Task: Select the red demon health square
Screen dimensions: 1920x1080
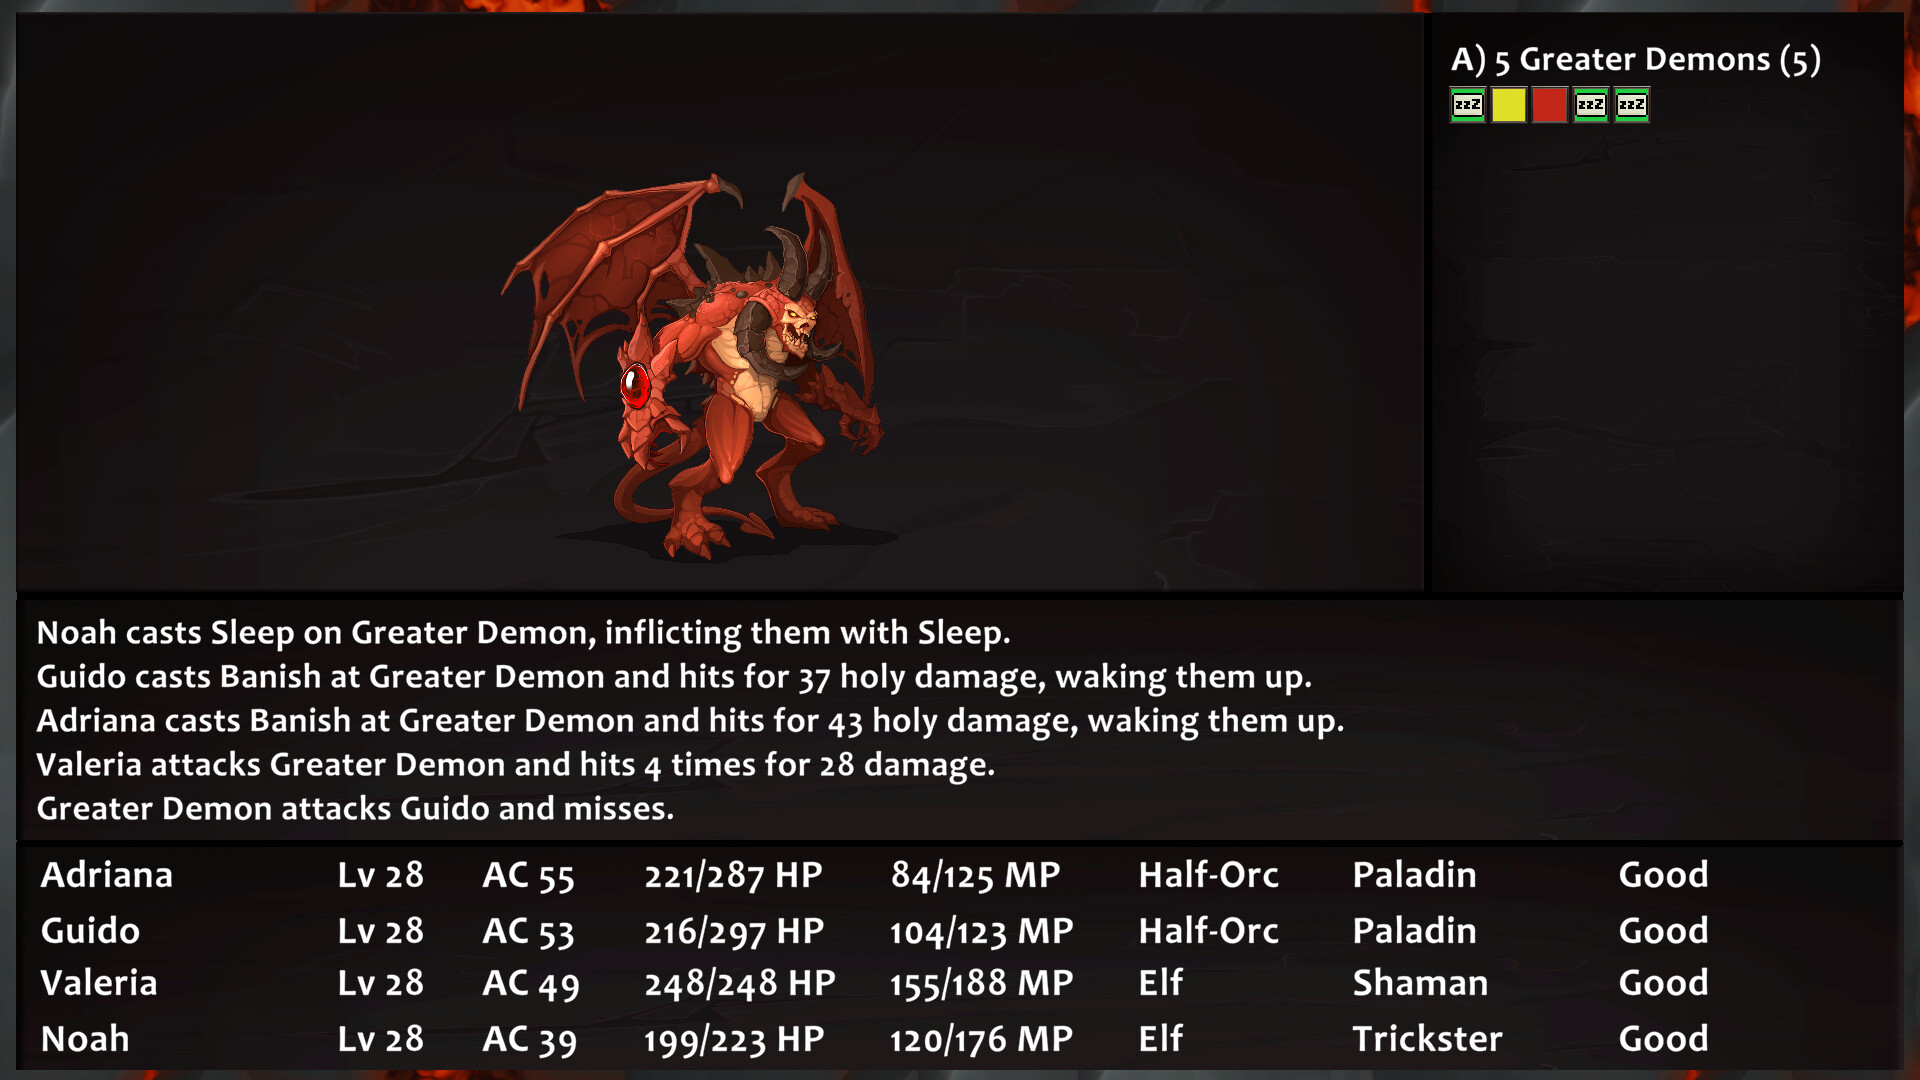Action: point(1549,105)
